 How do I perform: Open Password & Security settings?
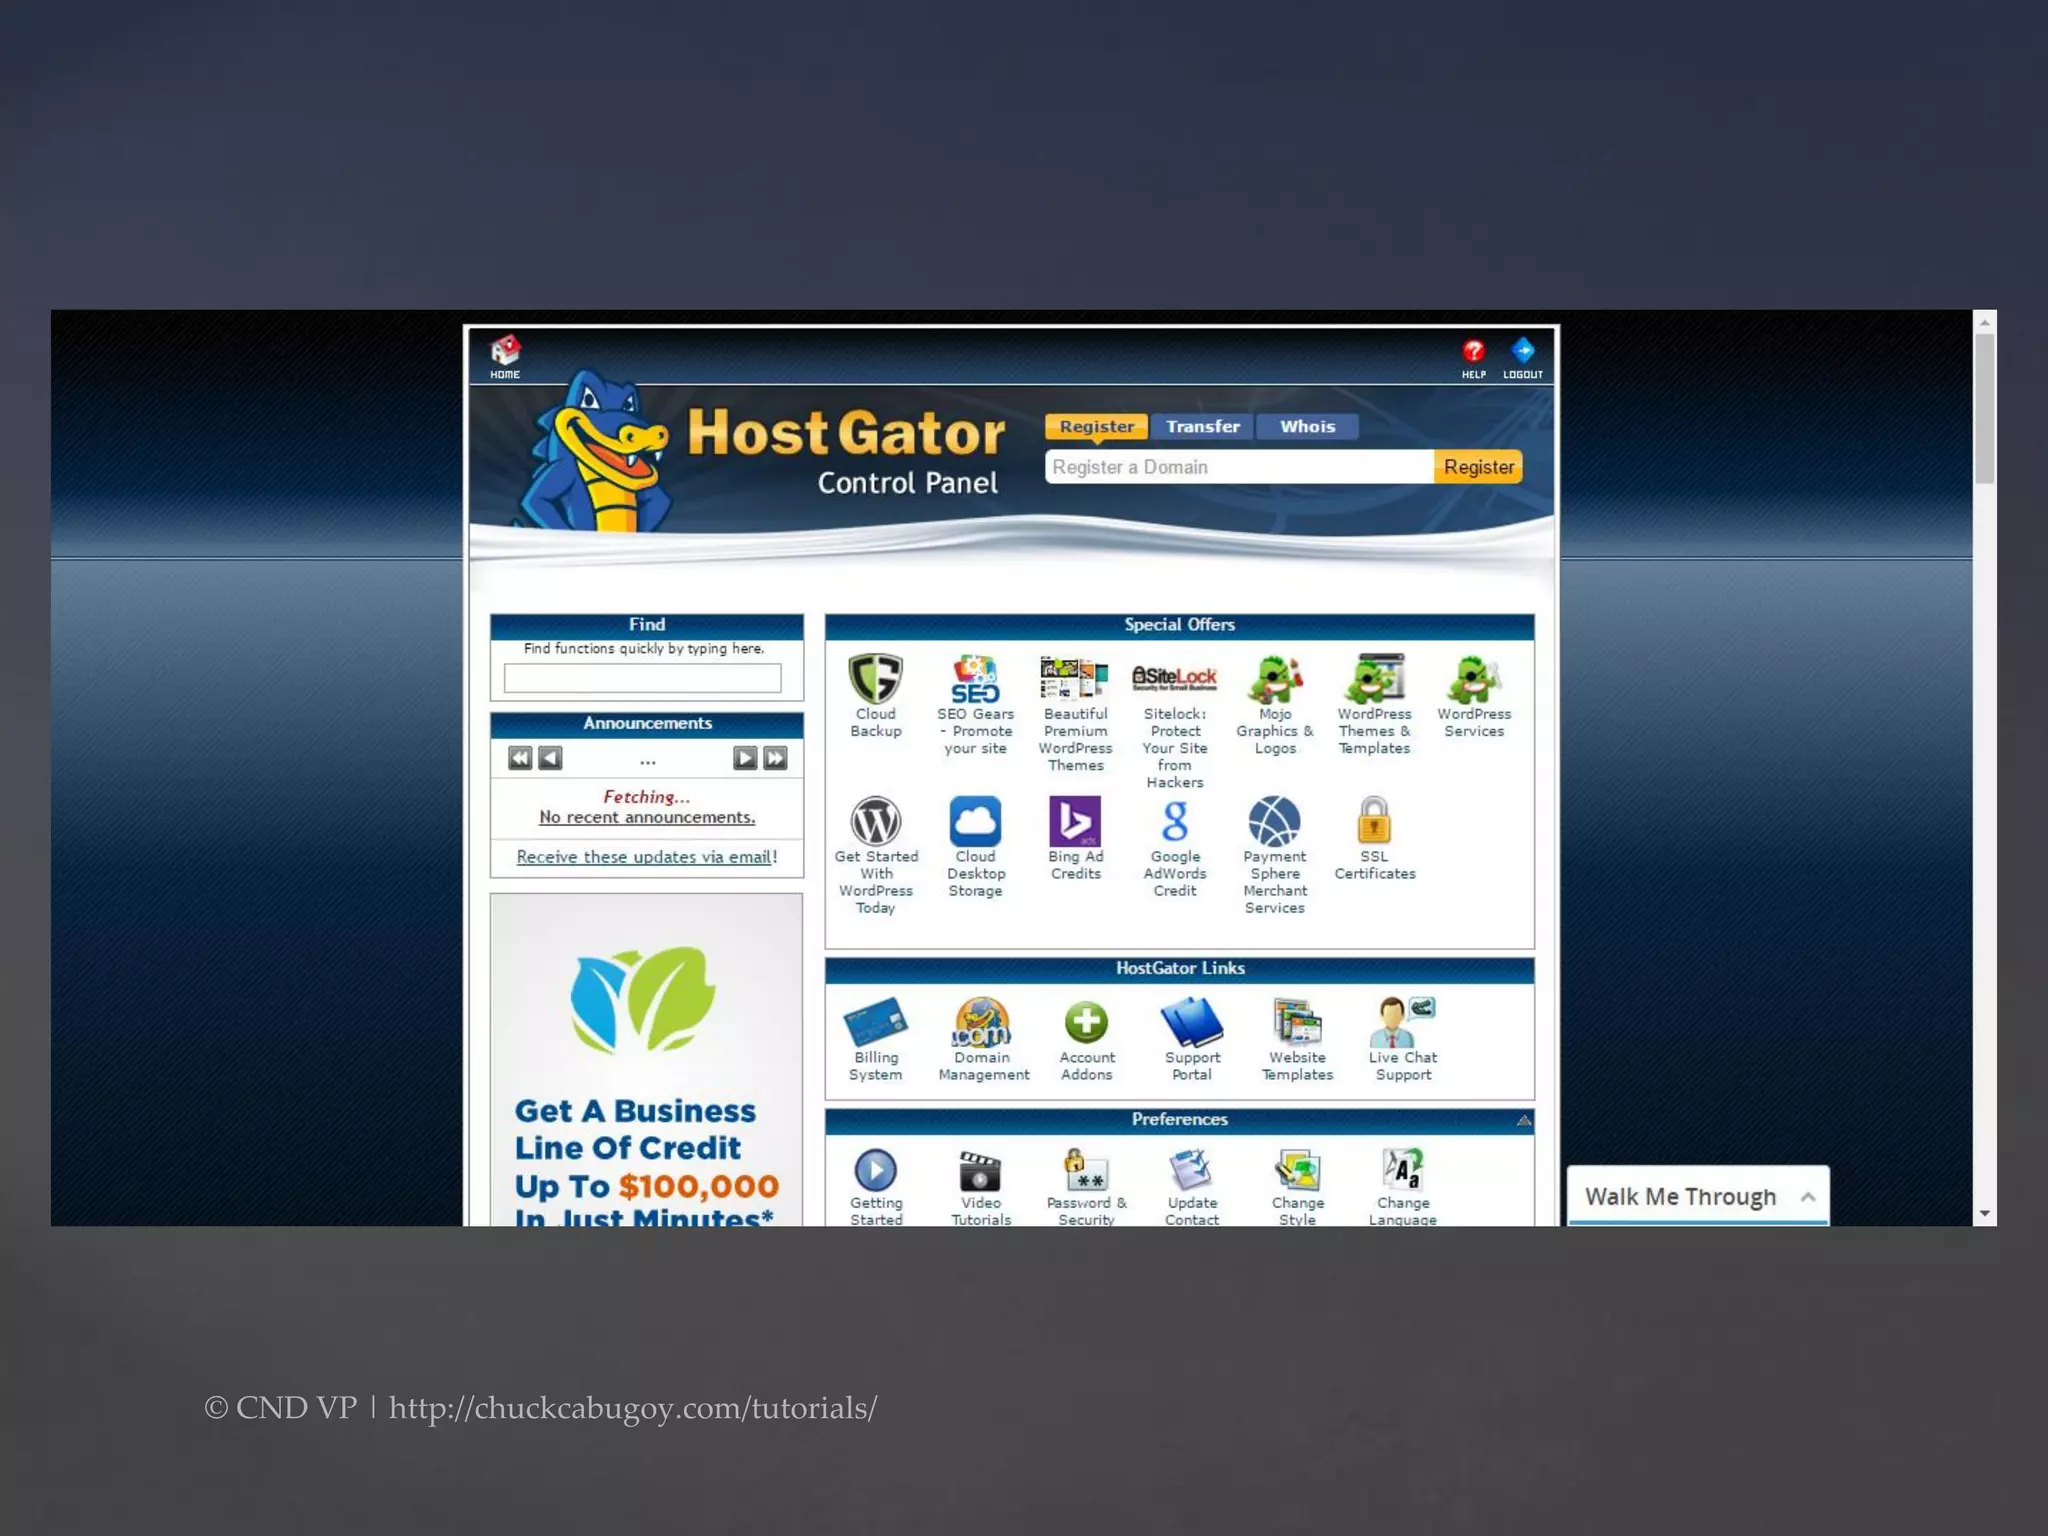point(1086,1187)
